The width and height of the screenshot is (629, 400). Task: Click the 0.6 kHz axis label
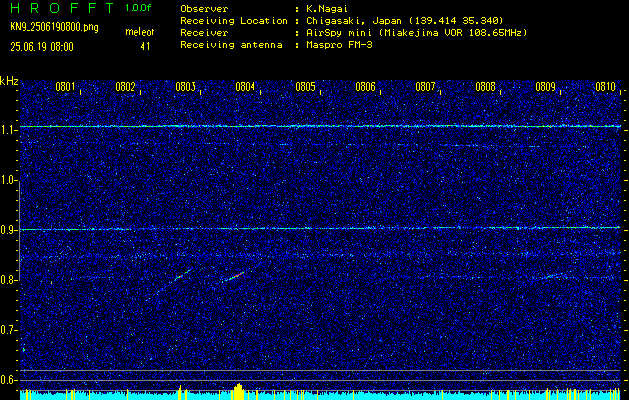[8, 380]
